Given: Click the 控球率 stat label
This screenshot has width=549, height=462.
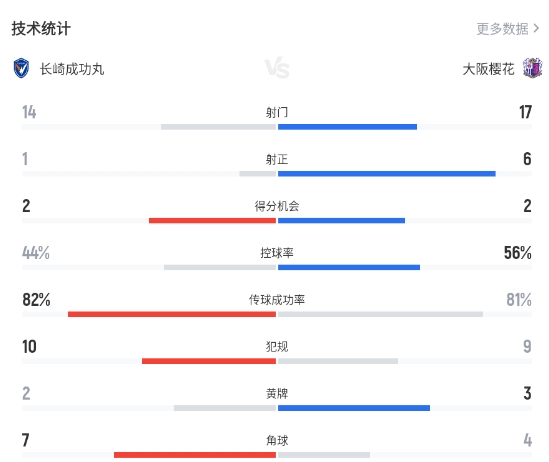Looking at the screenshot, I should (277, 253).
